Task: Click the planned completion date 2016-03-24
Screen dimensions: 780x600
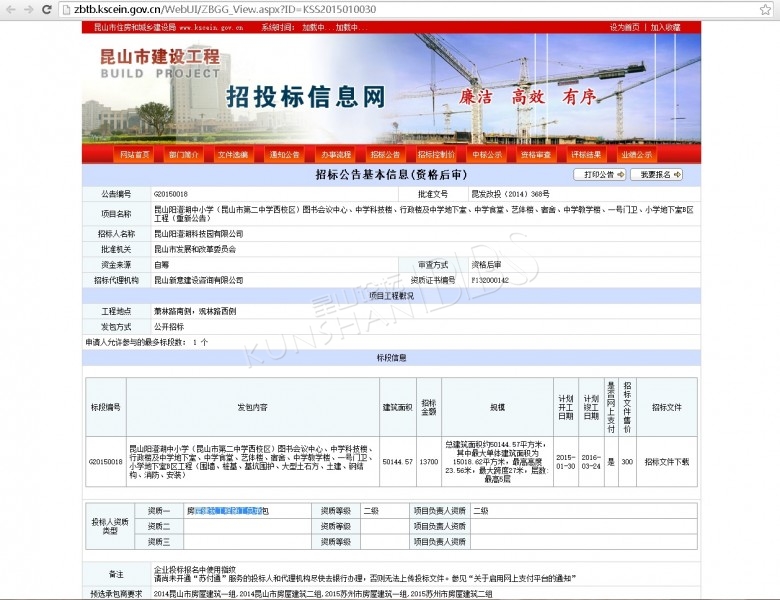Action: click(591, 462)
